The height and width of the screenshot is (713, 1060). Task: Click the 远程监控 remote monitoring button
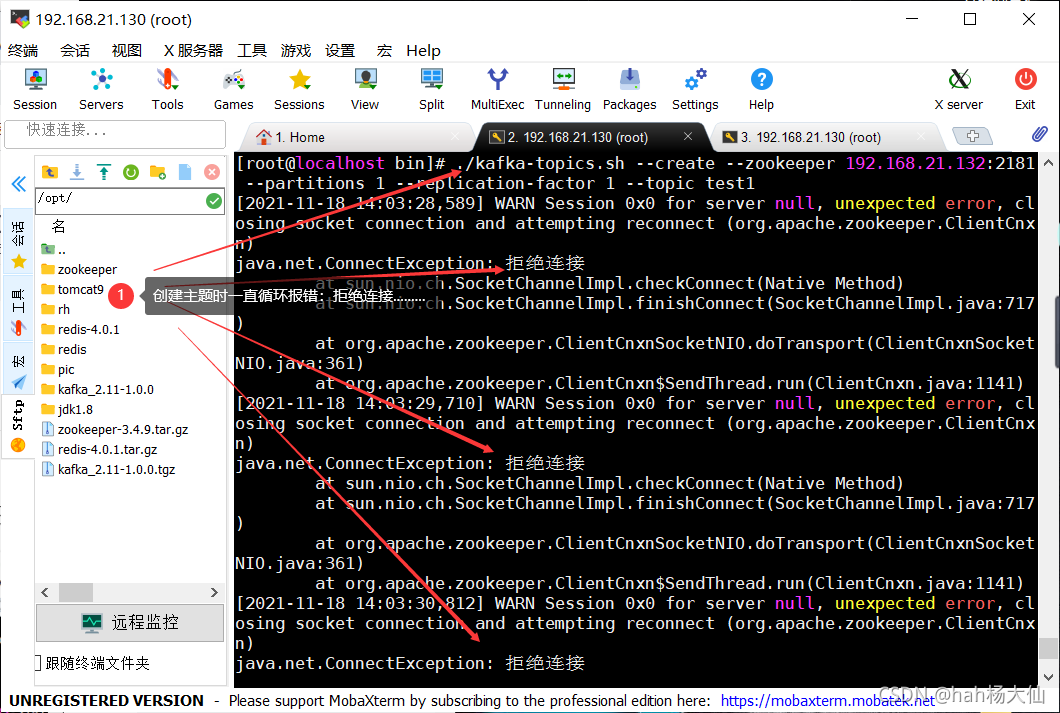pyautogui.click(x=130, y=622)
